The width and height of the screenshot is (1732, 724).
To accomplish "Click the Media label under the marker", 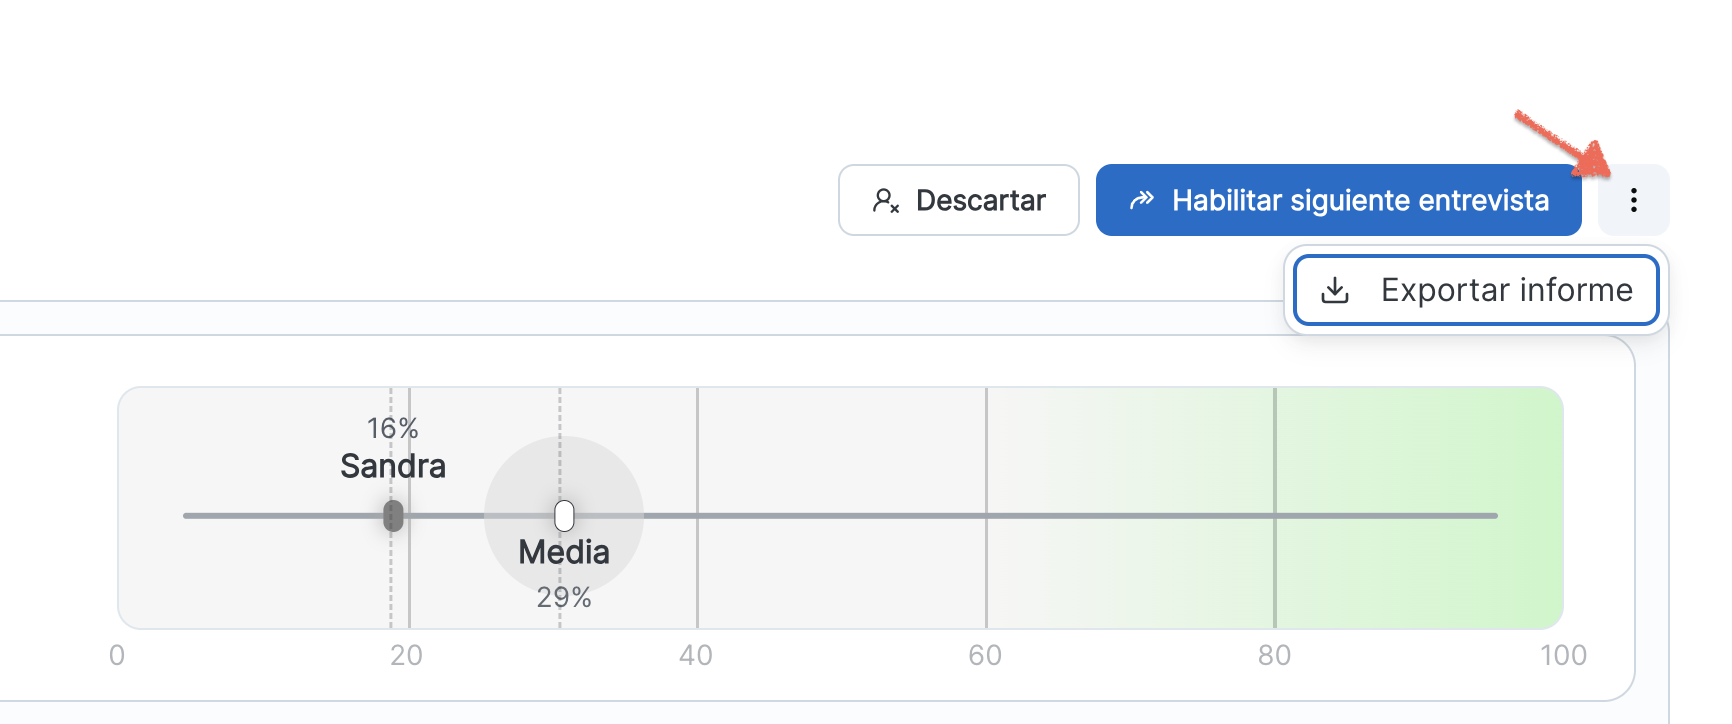I will (564, 552).
